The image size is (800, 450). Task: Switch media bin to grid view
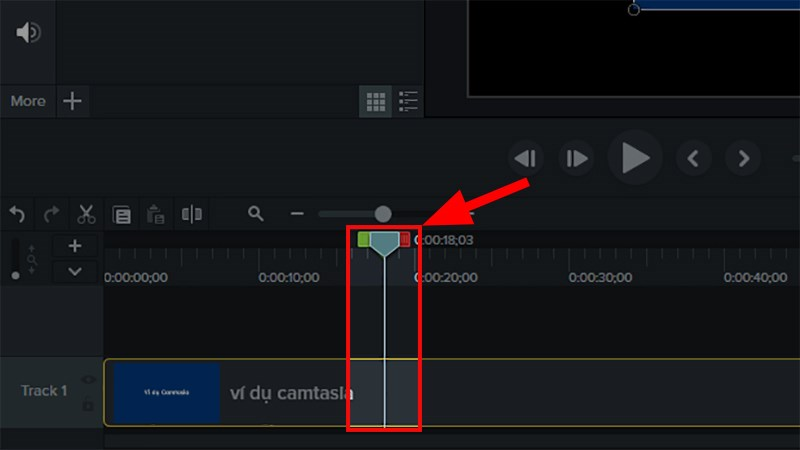point(376,102)
